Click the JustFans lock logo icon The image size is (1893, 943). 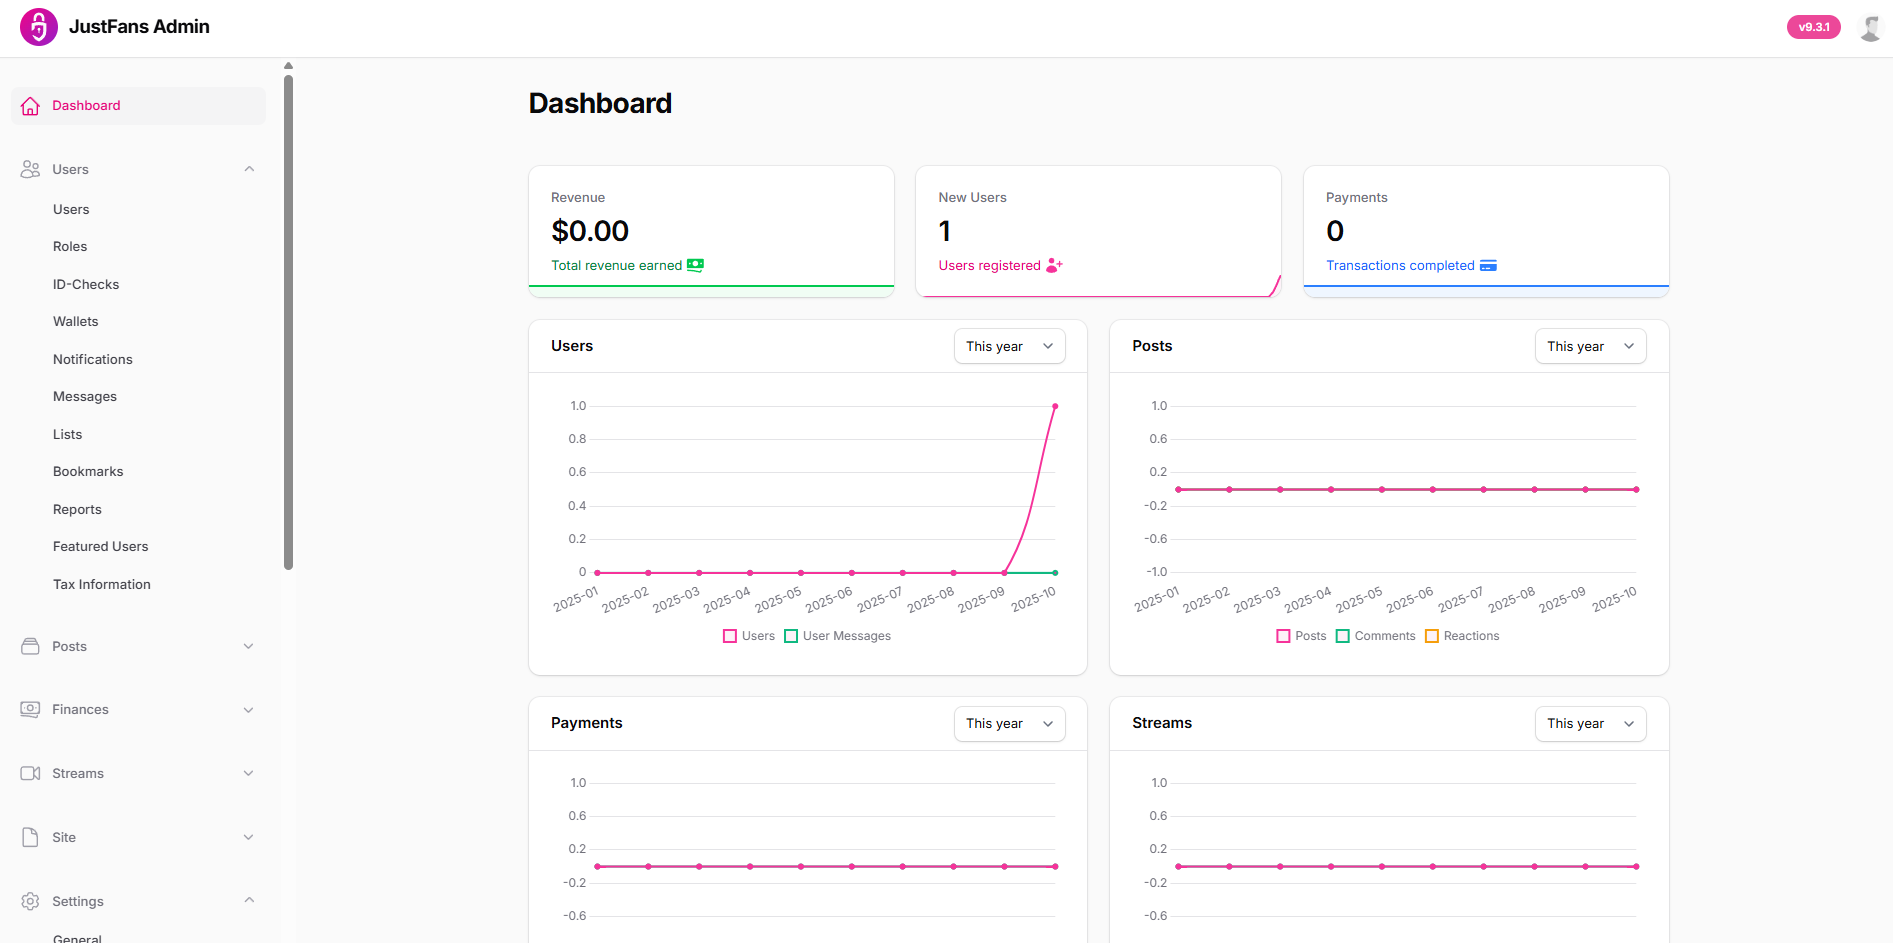38,27
